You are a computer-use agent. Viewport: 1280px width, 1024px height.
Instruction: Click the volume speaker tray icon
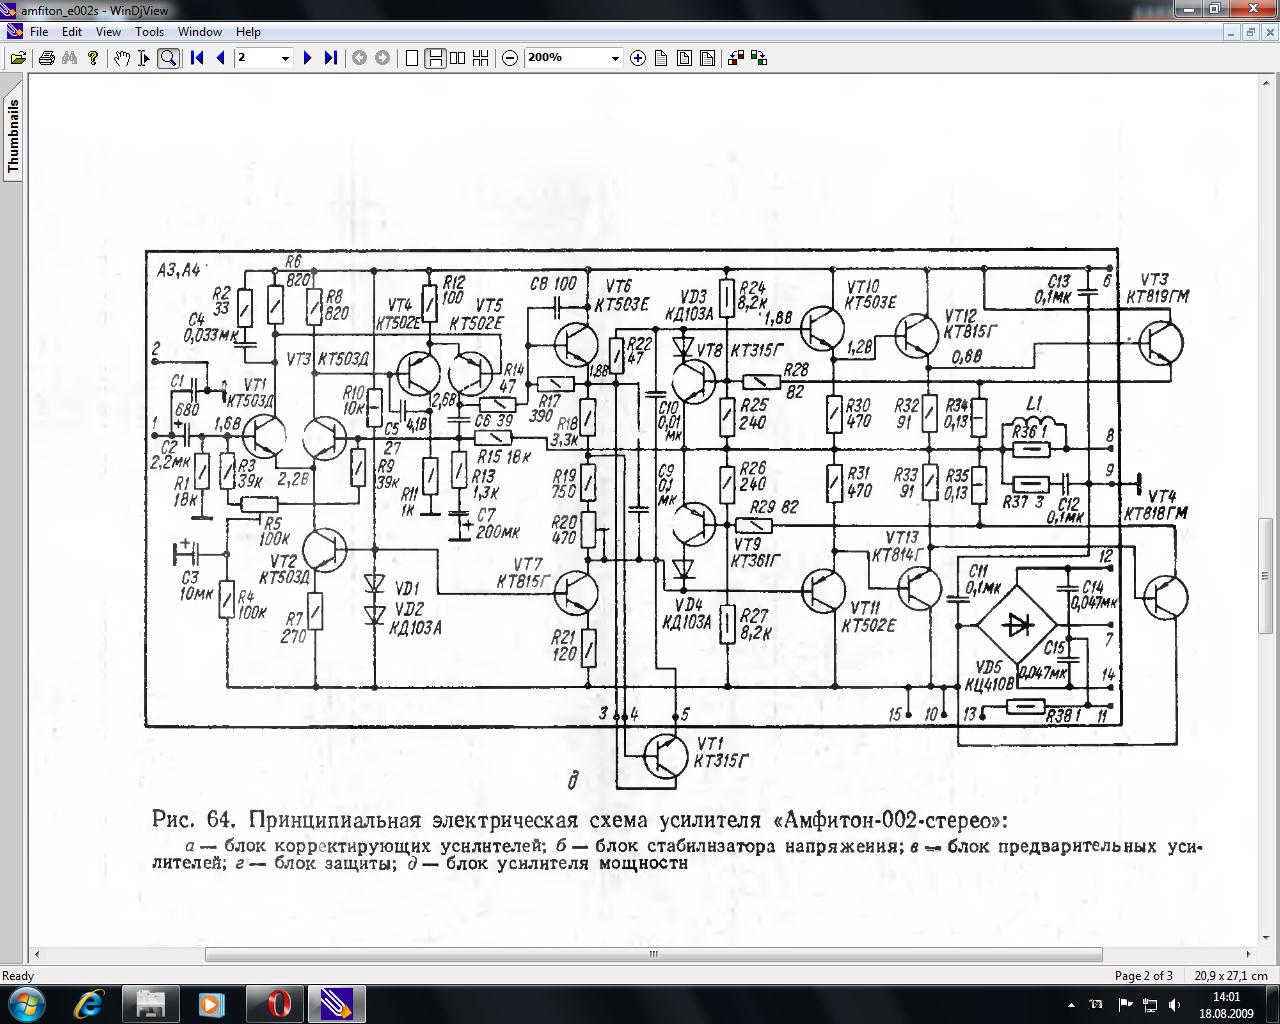[1173, 1004]
